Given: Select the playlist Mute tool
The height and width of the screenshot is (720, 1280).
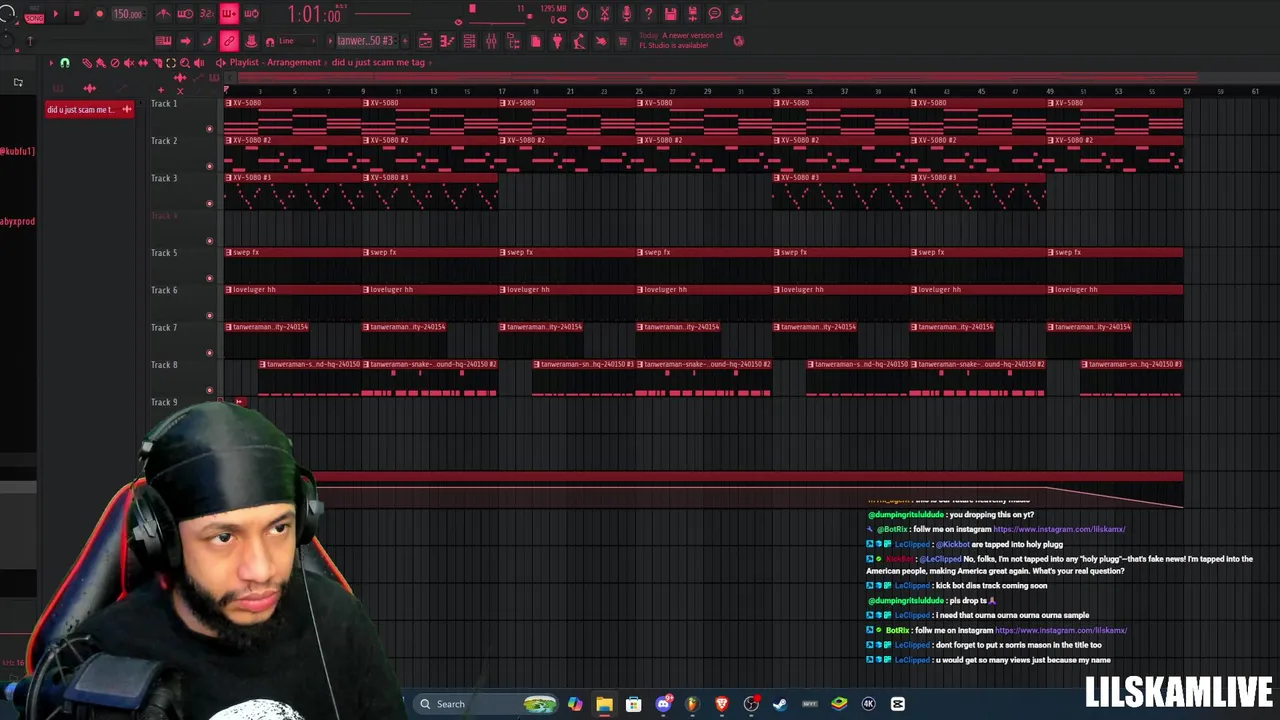Looking at the screenshot, I should (128, 62).
